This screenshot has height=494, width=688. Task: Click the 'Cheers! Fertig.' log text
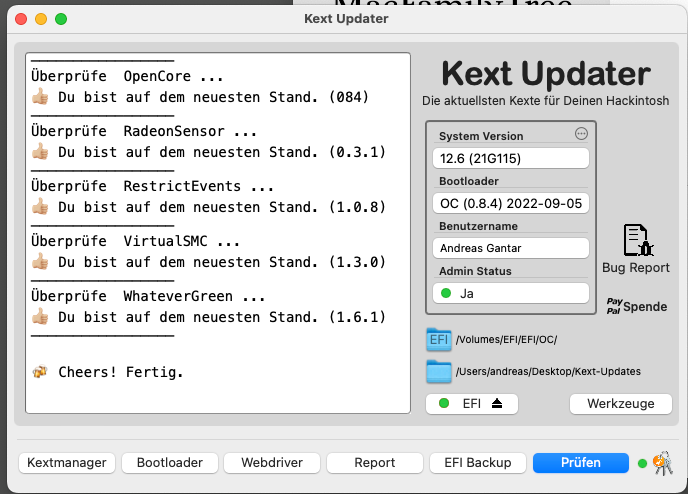(x=121, y=372)
